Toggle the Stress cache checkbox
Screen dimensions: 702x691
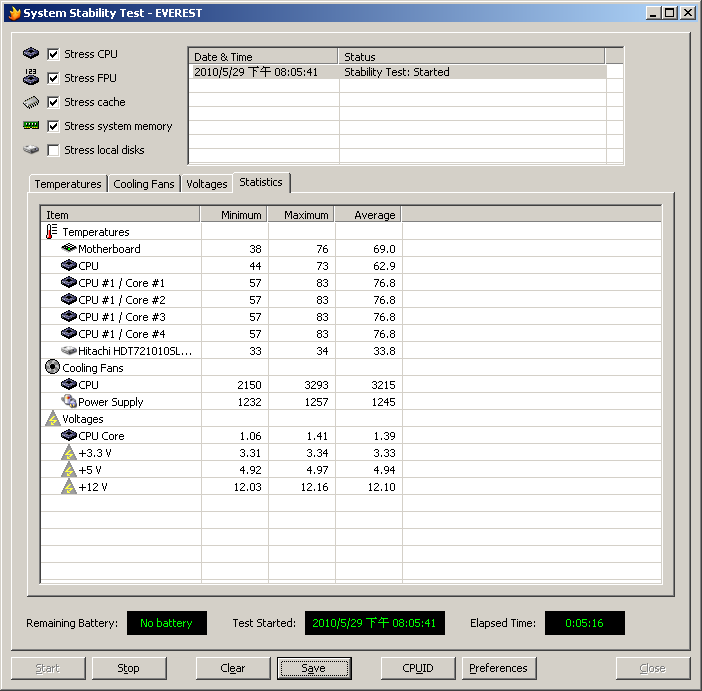(53, 102)
